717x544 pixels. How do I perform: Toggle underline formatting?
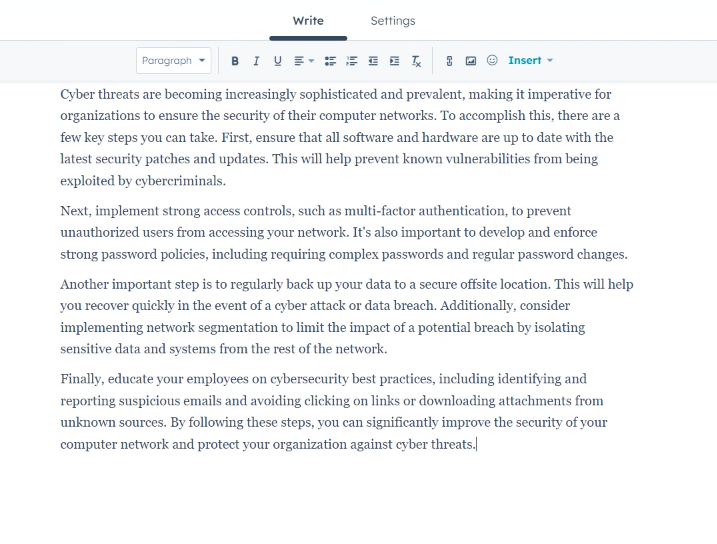(277, 61)
